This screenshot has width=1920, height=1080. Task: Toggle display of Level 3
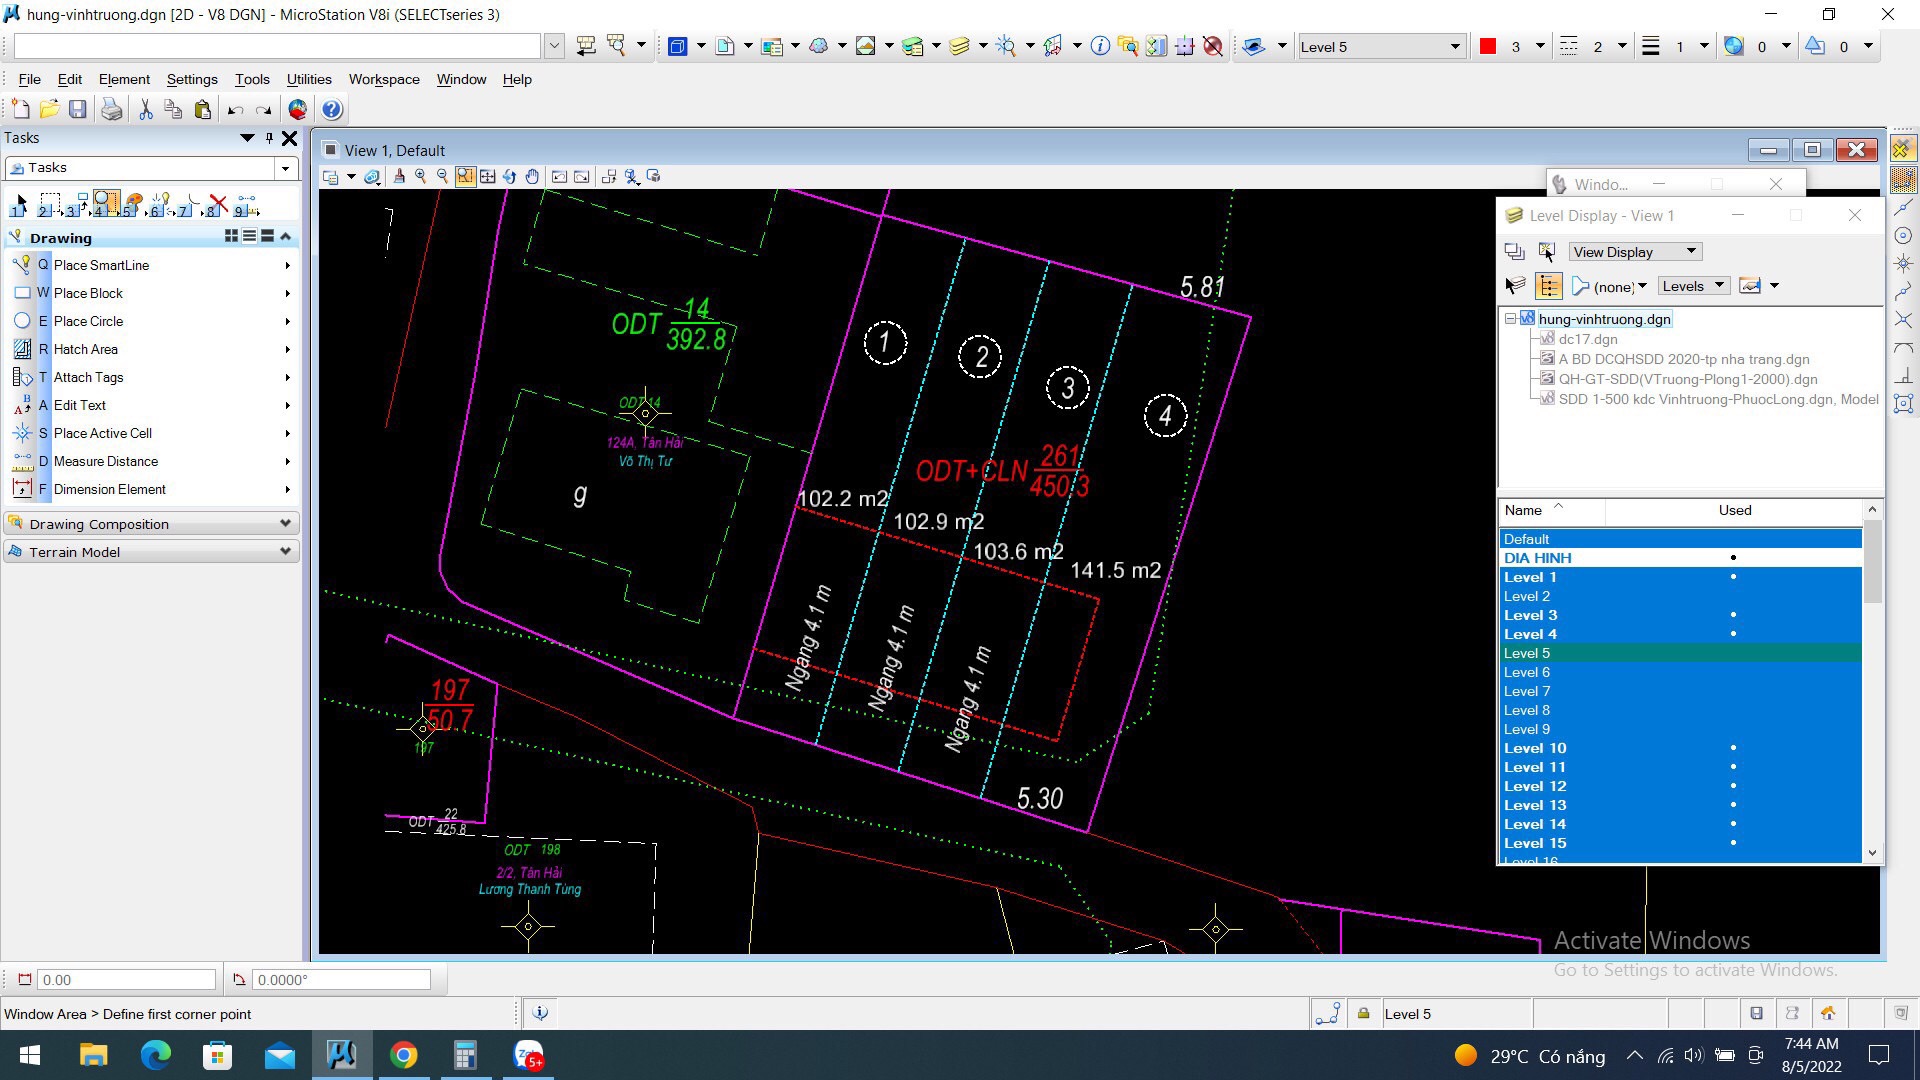click(1530, 615)
